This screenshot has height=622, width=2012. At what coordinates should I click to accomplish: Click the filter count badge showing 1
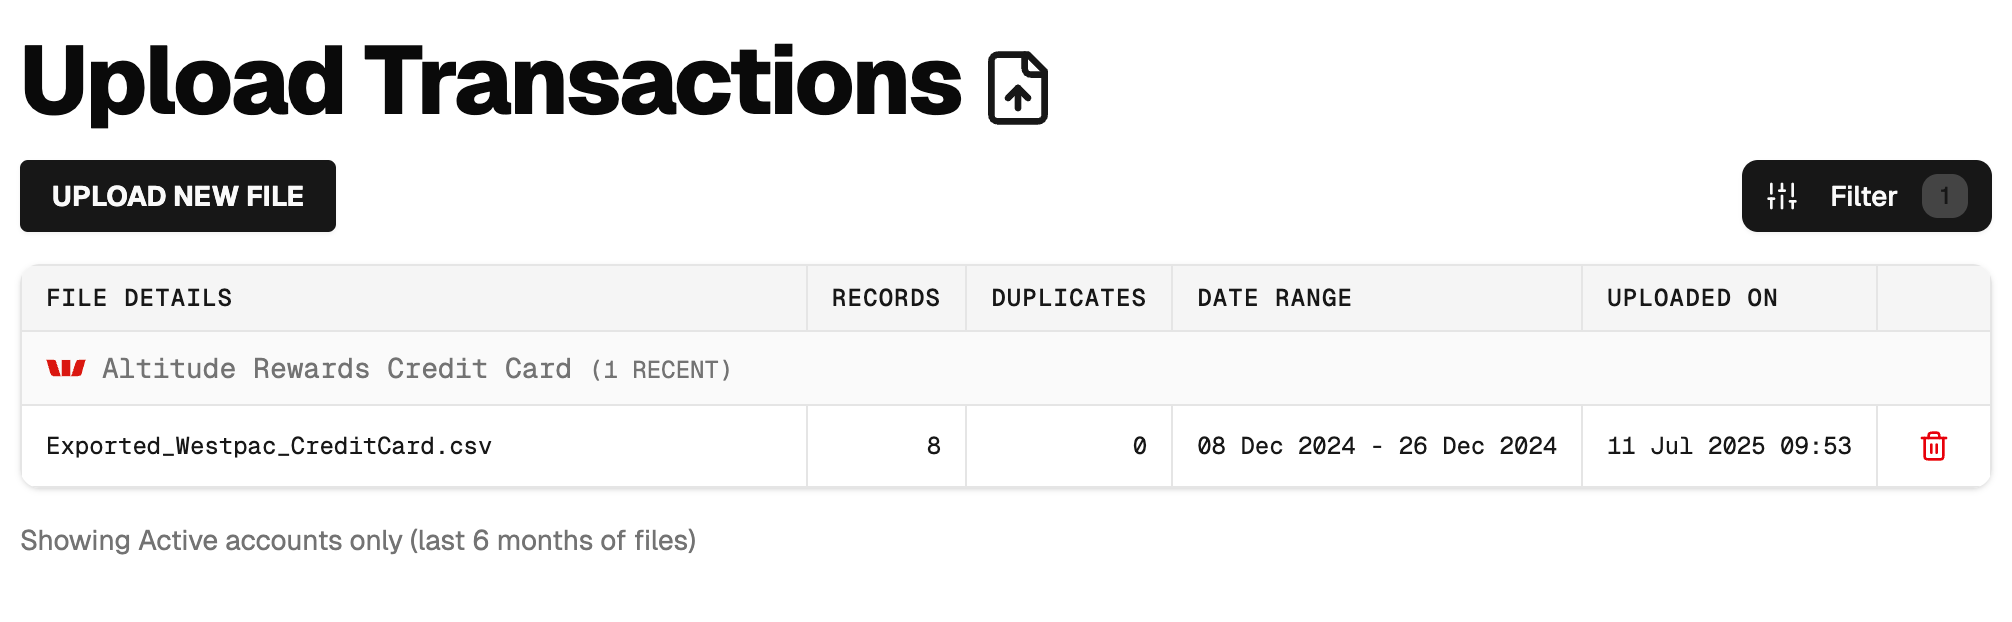[x=1943, y=196]
